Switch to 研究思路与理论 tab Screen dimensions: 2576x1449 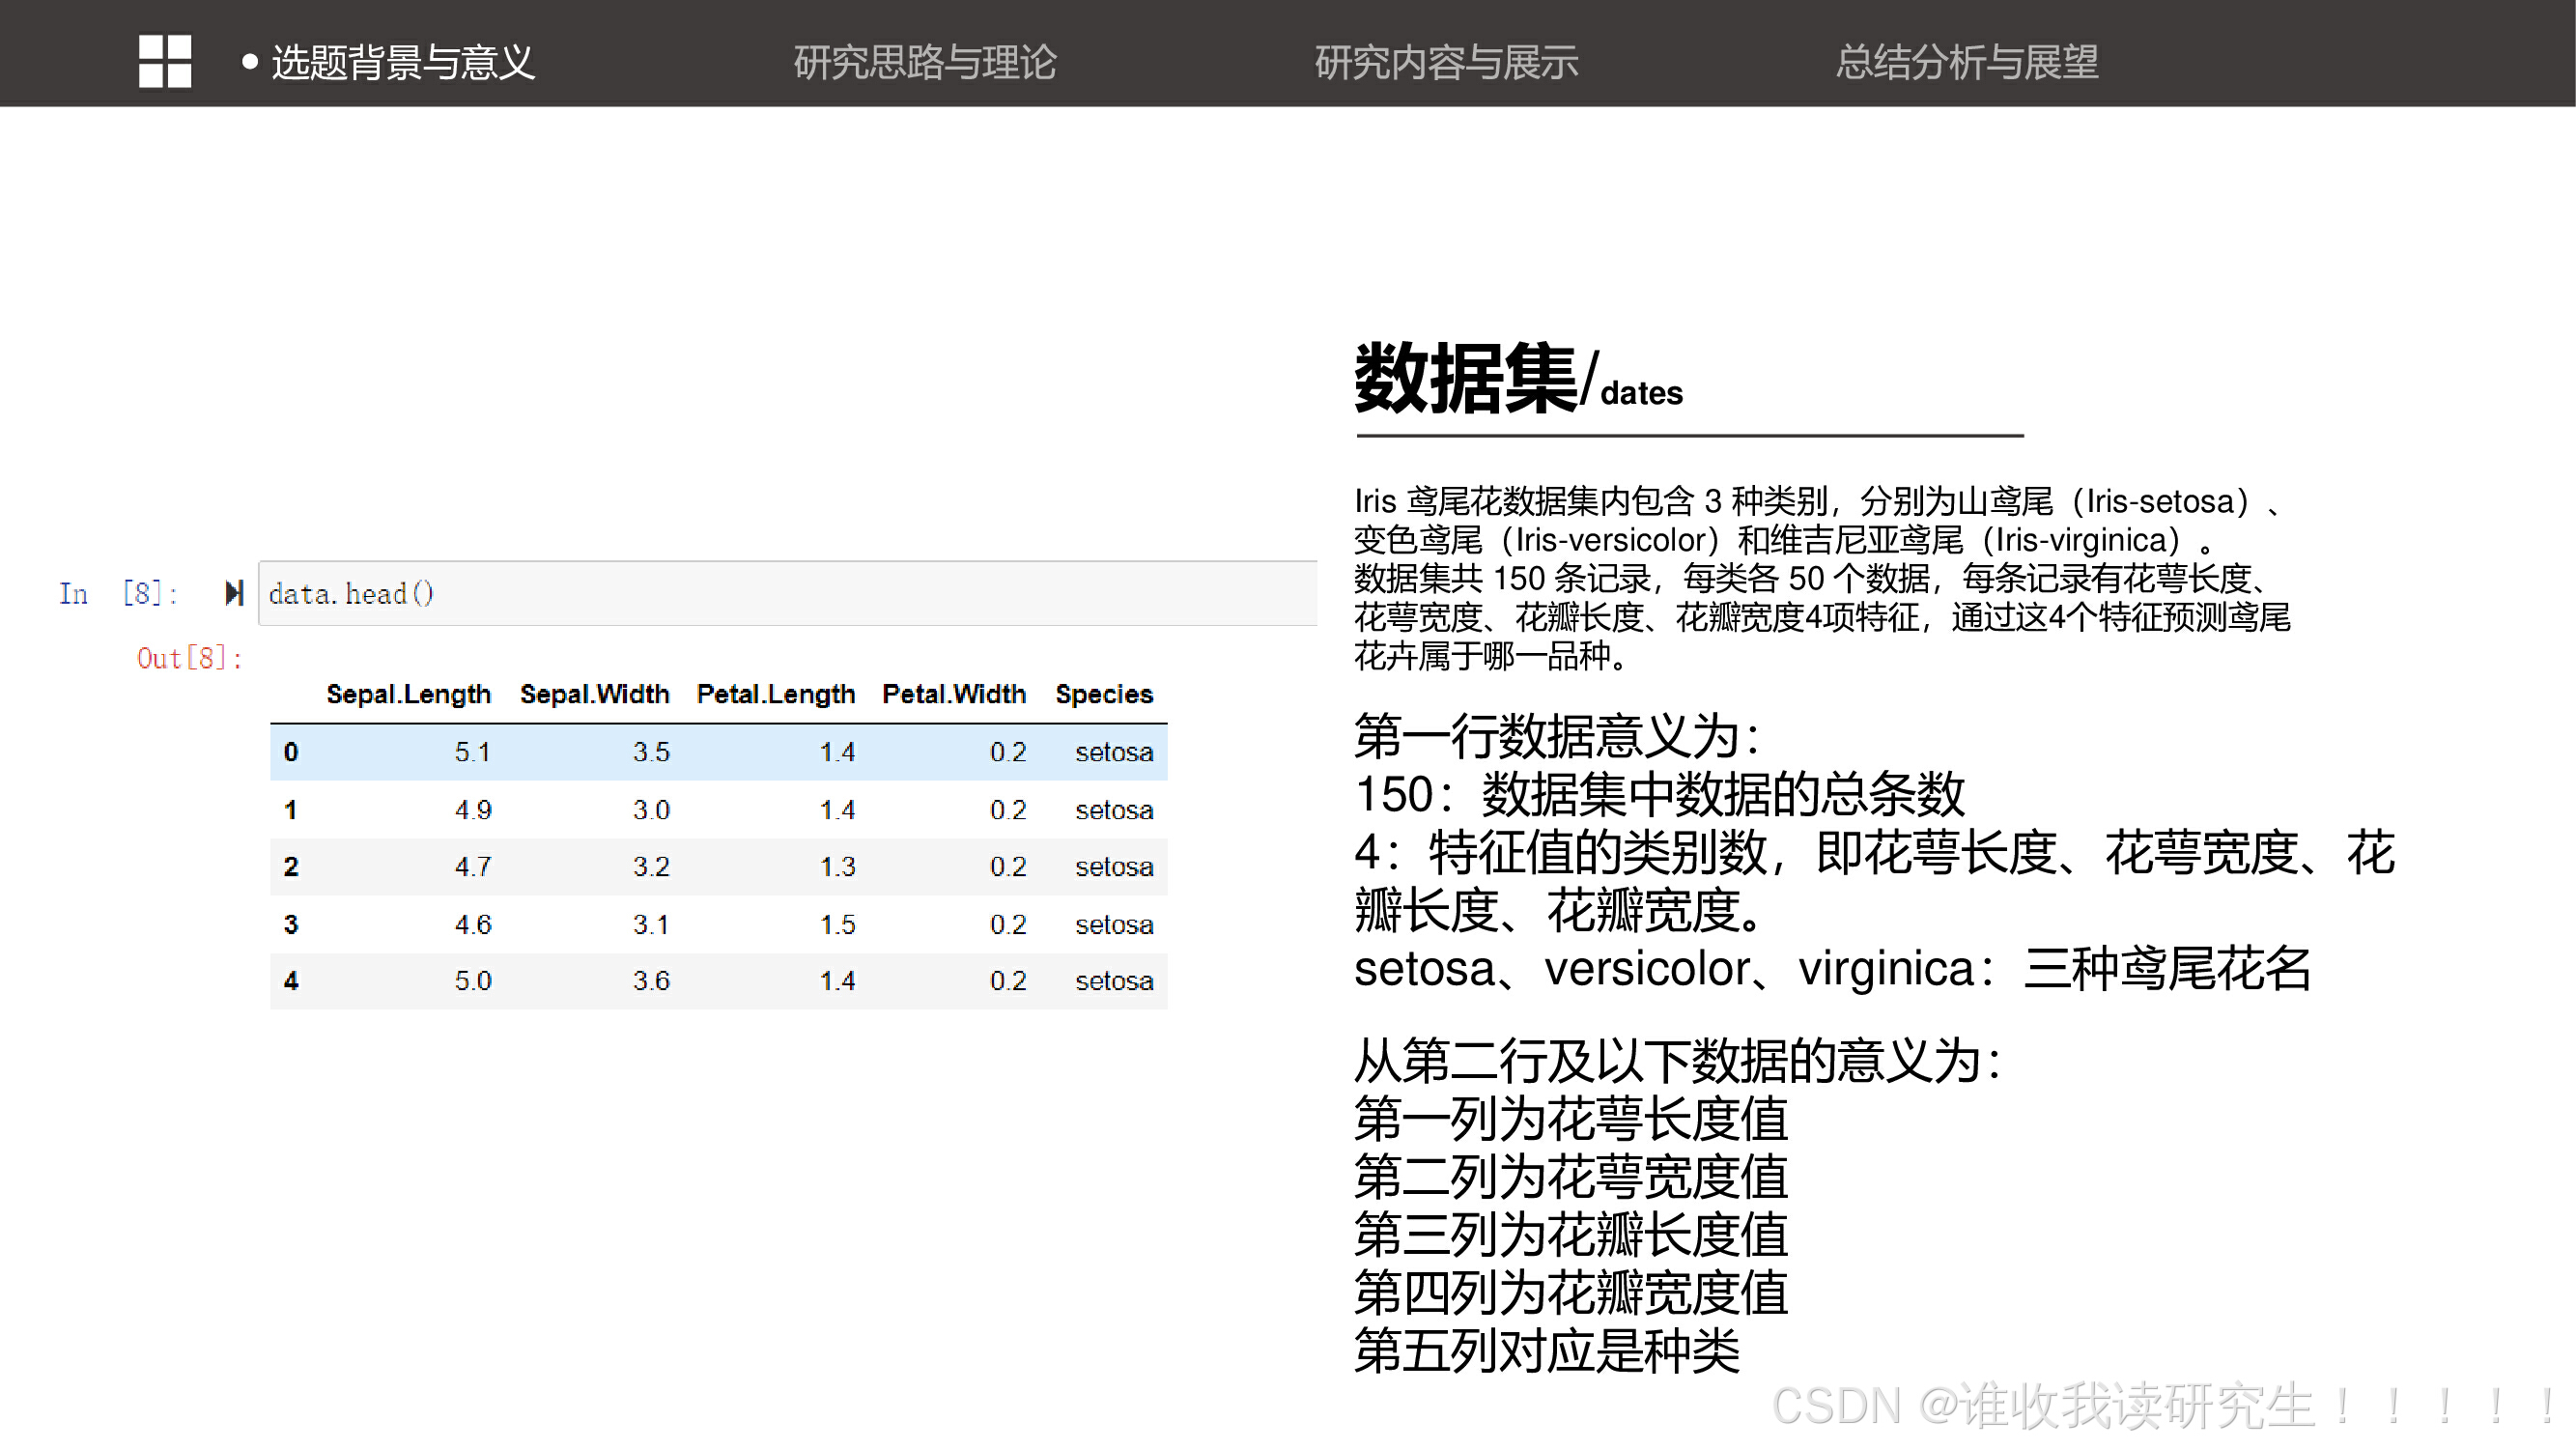tap(924, 62)
